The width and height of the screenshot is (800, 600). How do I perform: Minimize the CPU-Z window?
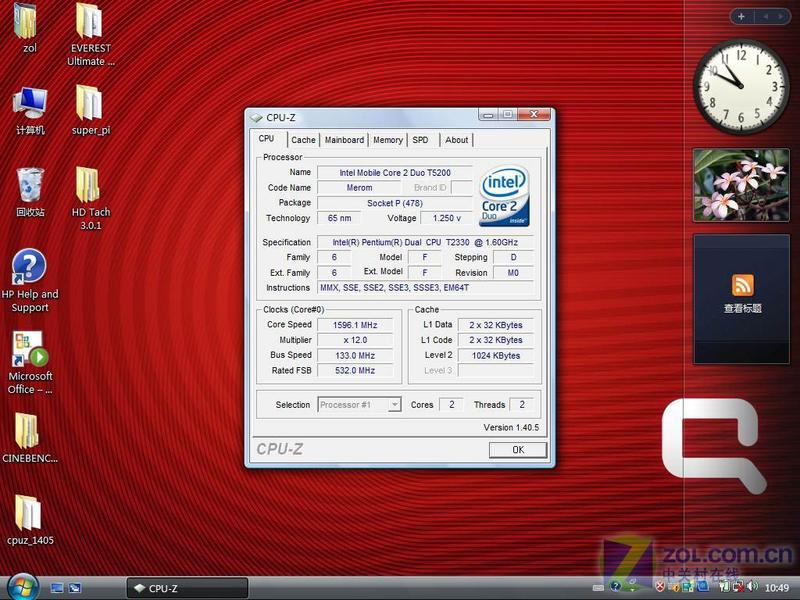[x=488, y=115]
